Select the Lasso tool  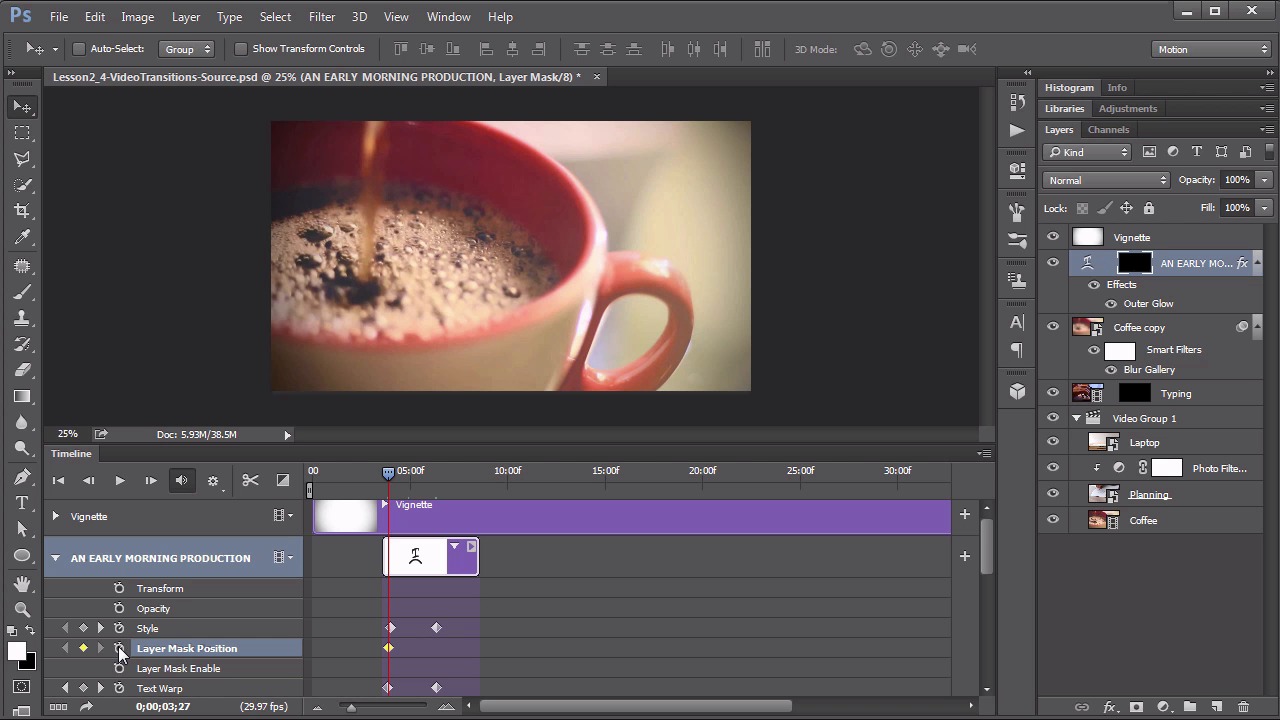tap(22, 158)
